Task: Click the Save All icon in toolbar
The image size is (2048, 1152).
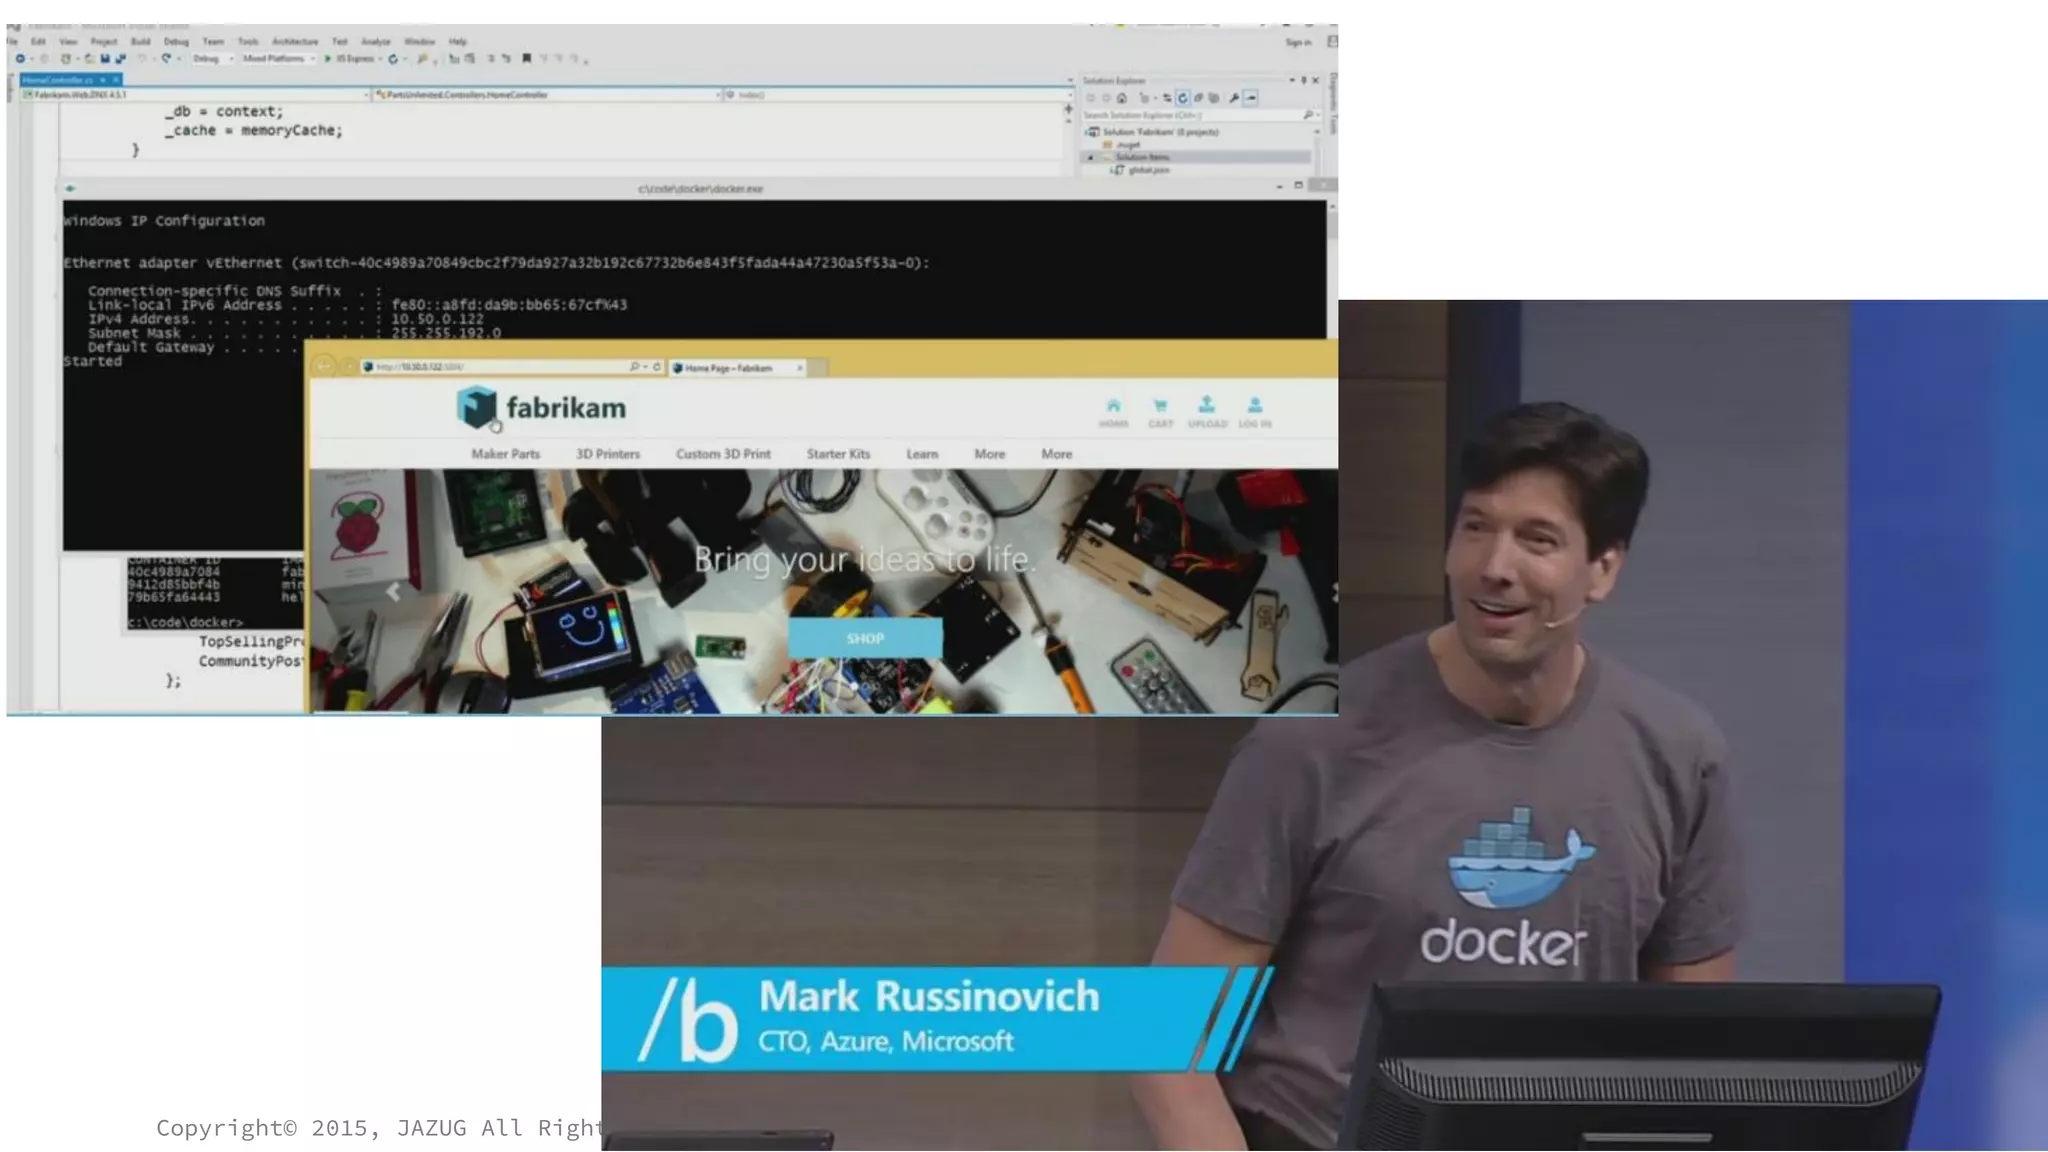Action: coord(120,59)
